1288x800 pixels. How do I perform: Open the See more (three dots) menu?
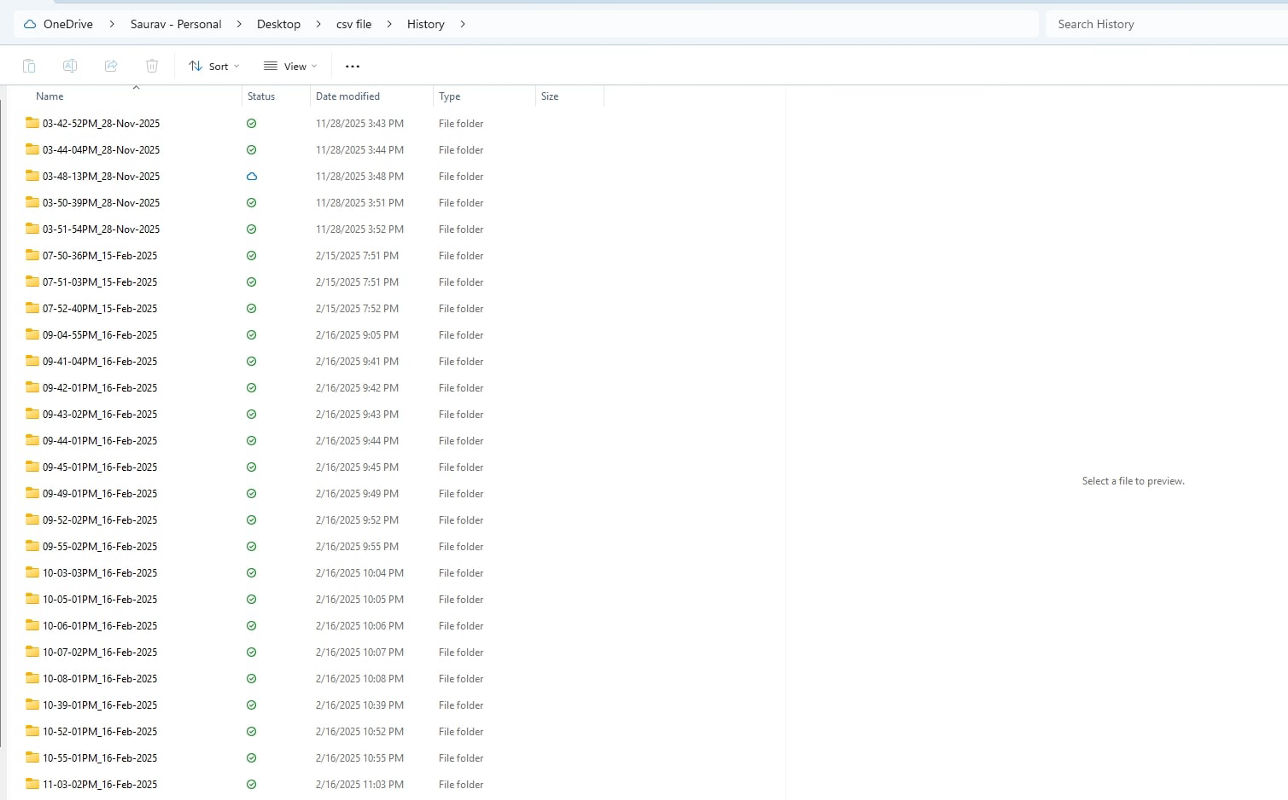(x=352, y=66)
